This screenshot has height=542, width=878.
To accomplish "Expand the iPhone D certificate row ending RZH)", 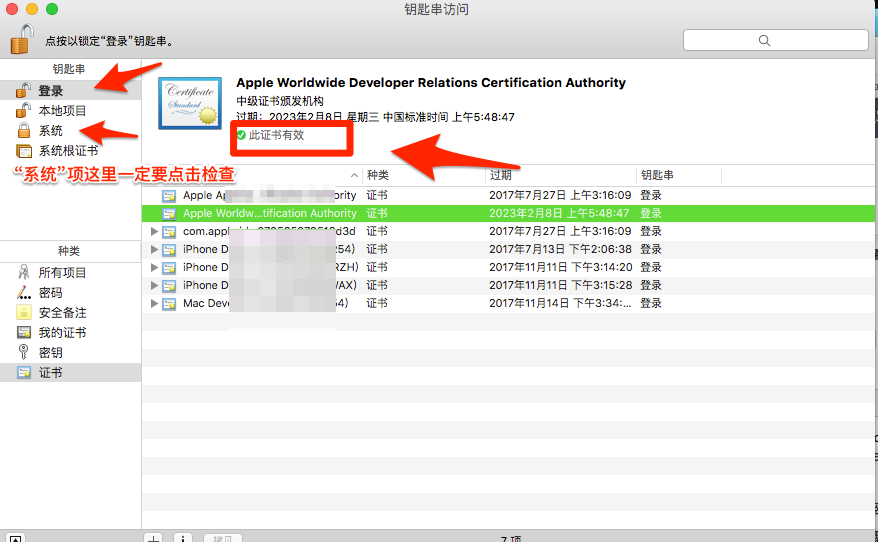I will [154, 267].
